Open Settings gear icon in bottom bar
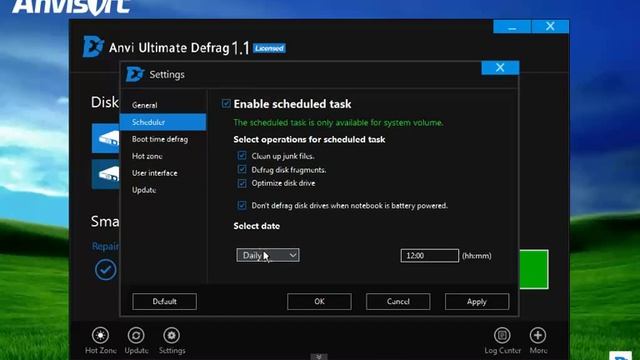Image resolution: width=640 pixels, height=360 pixels. (x=171, y=336)
